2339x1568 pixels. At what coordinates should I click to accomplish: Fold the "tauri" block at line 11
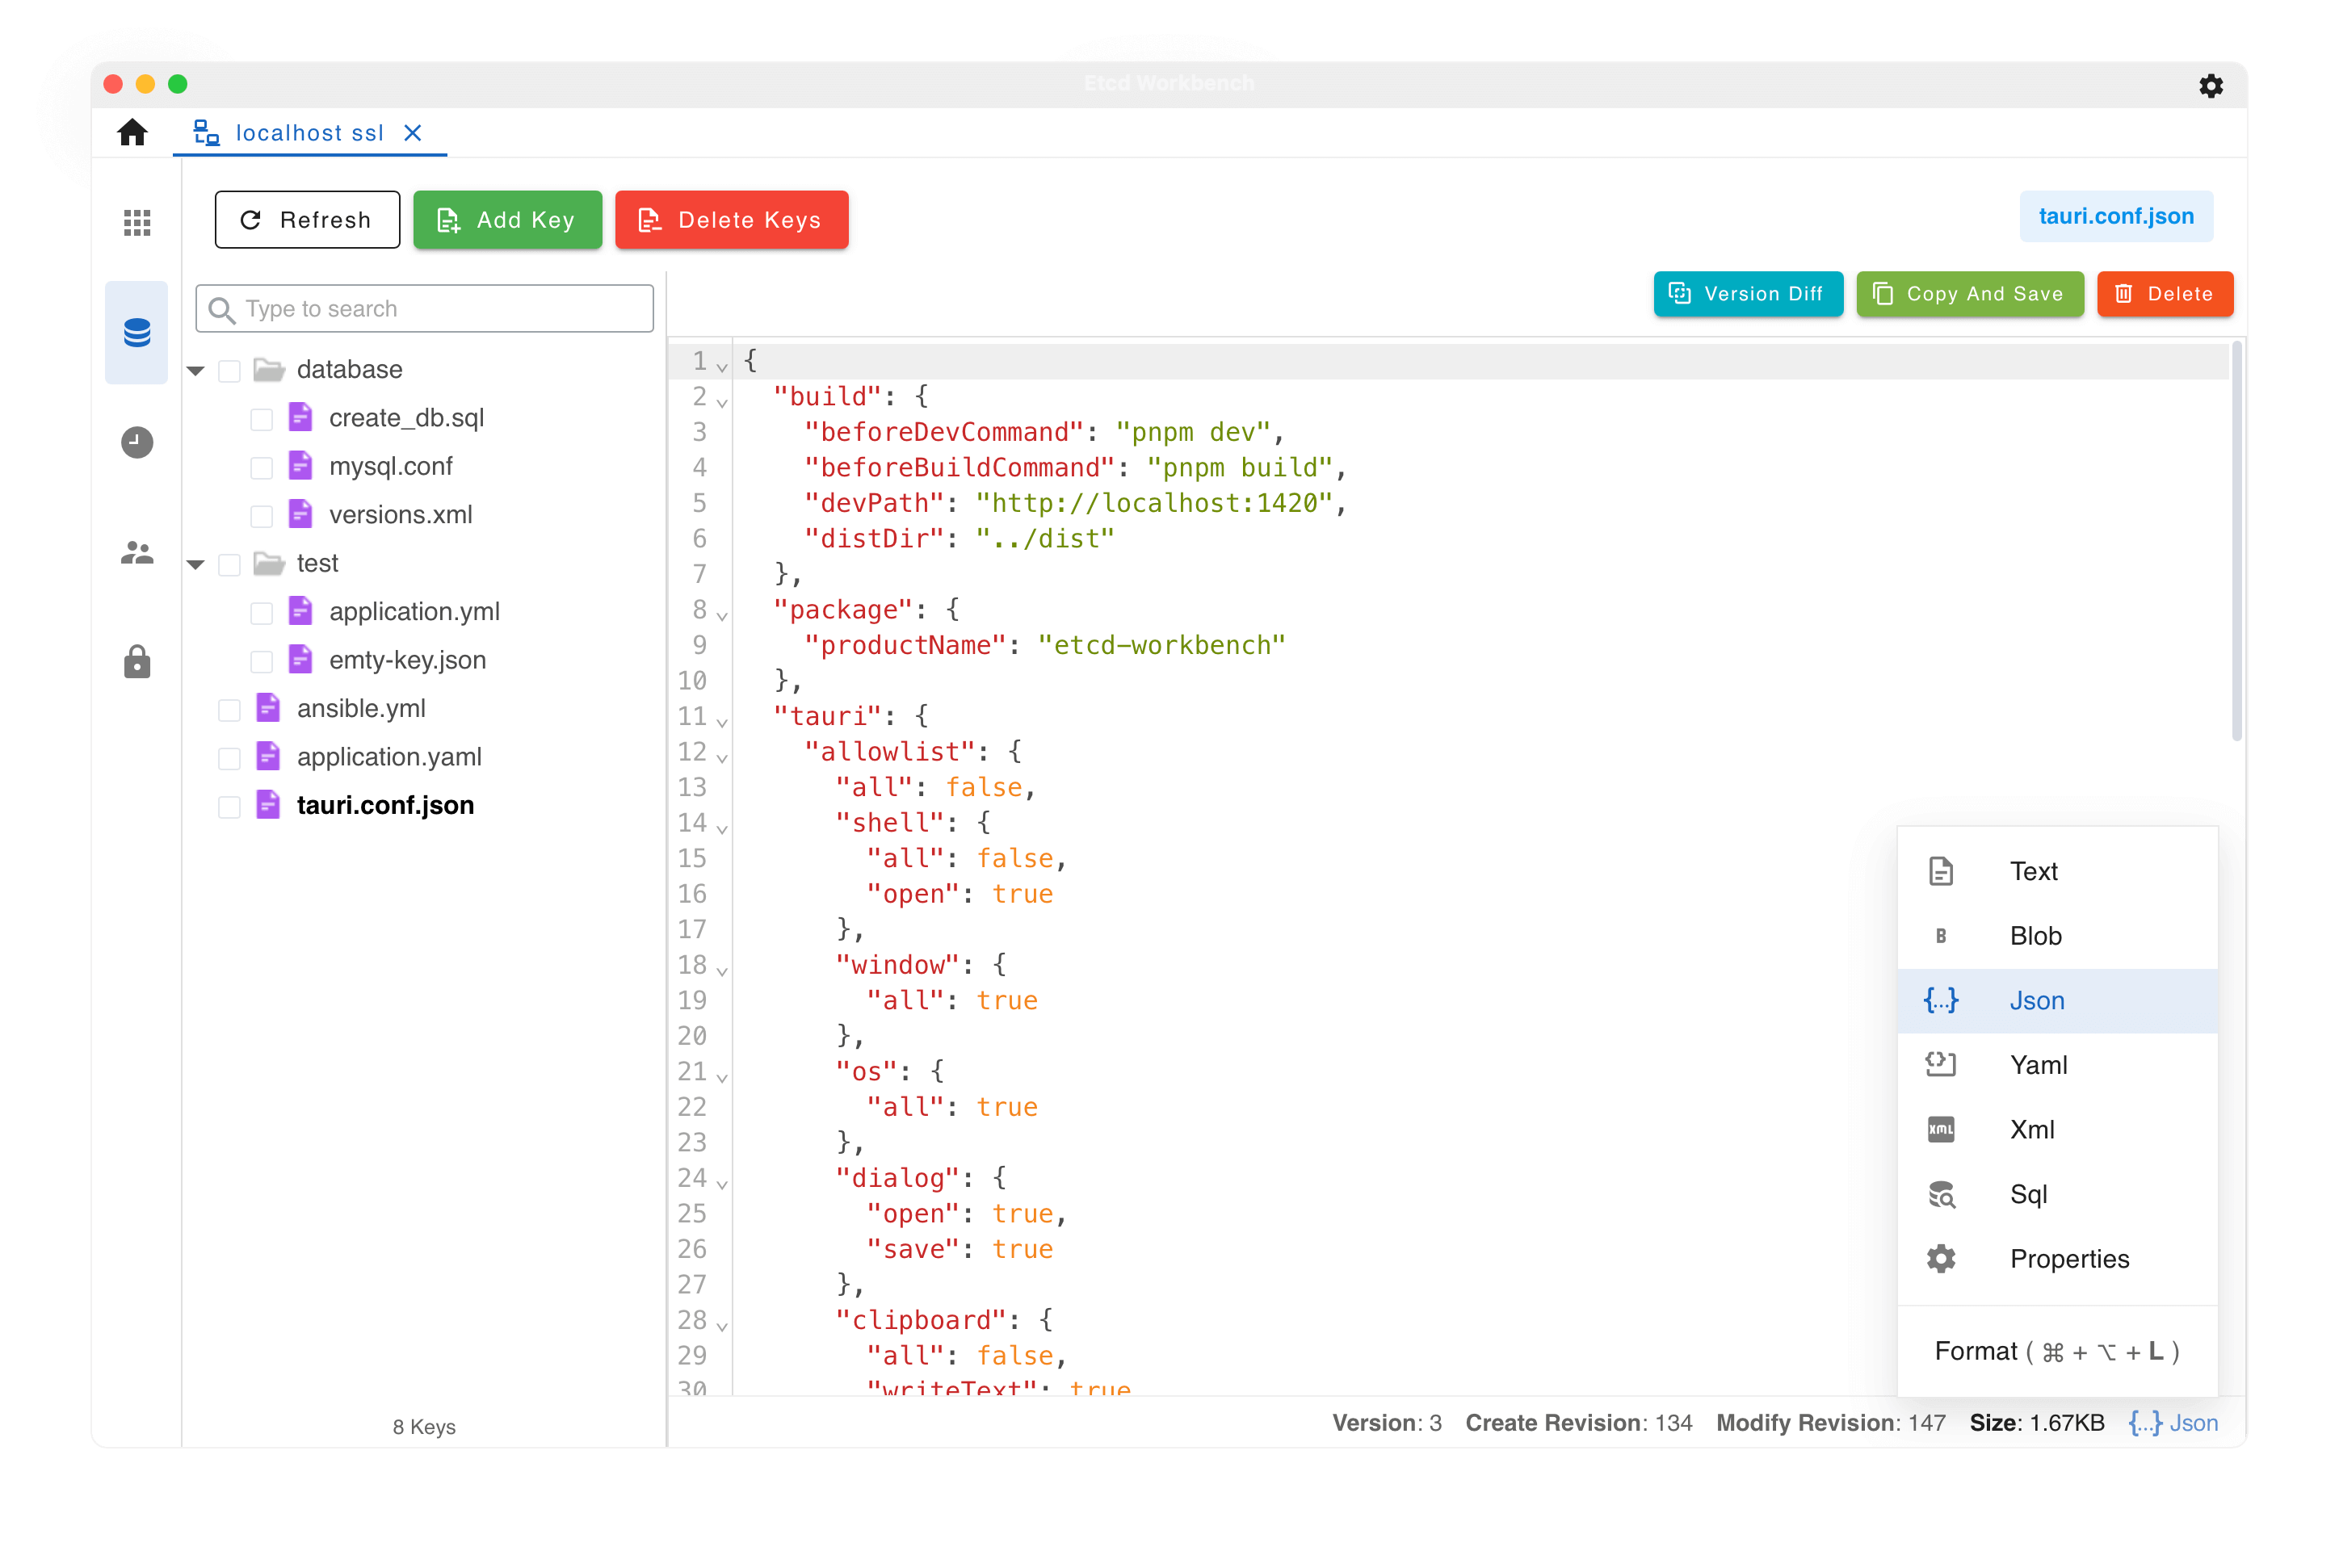click(x=722, y=721)
